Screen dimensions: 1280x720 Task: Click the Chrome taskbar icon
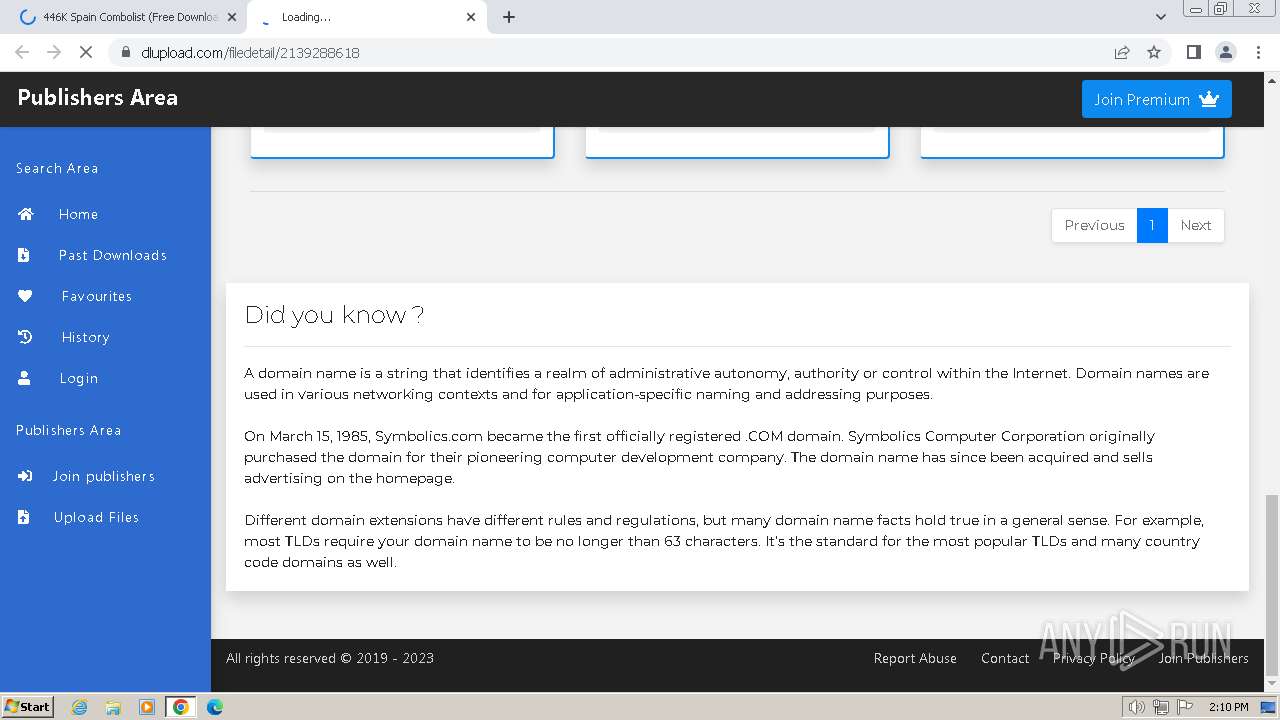tap(181, 707)
